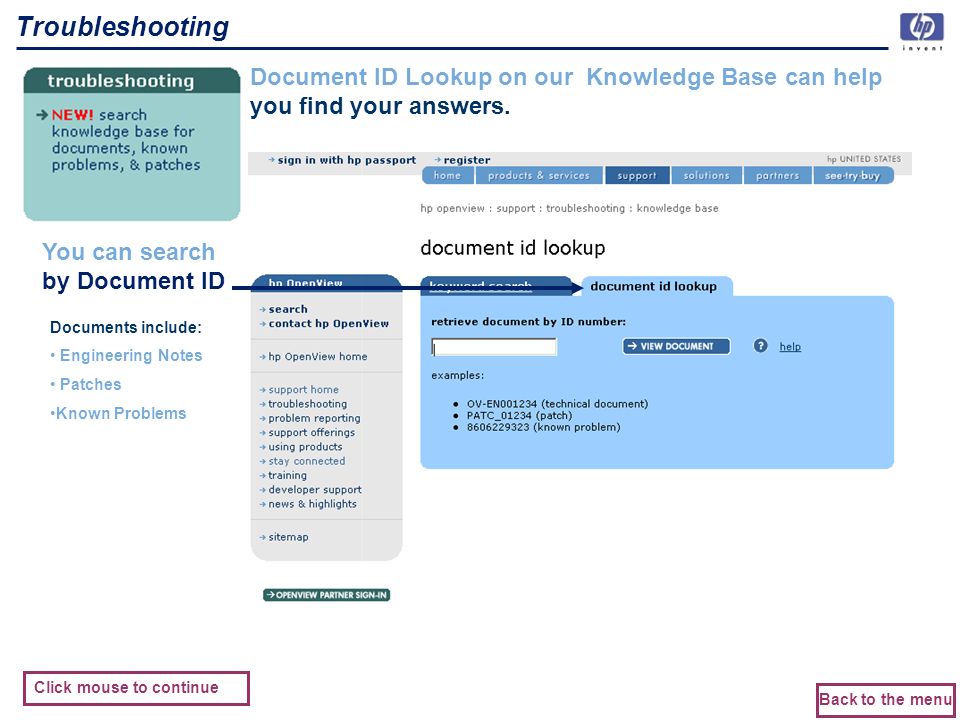Switch to the keyword search tab
This screenshot has height=720, width=960.
tap(481, 286)
